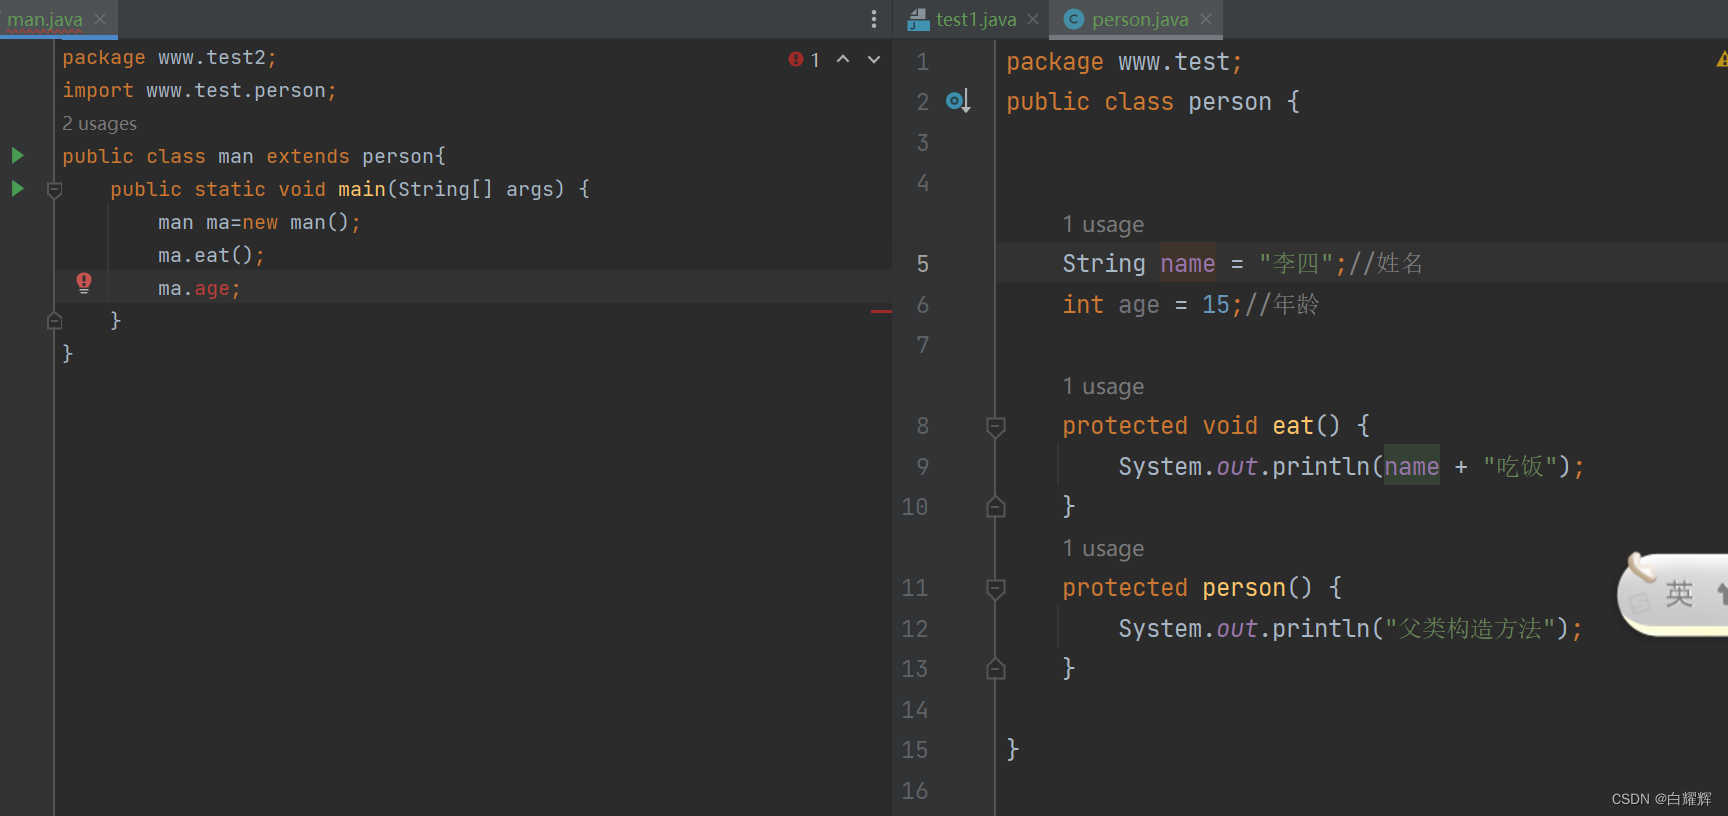This screenshot has width=1728, height=816.
Task: Click the warning indicator in person.java
Action: click(1722, 60)
